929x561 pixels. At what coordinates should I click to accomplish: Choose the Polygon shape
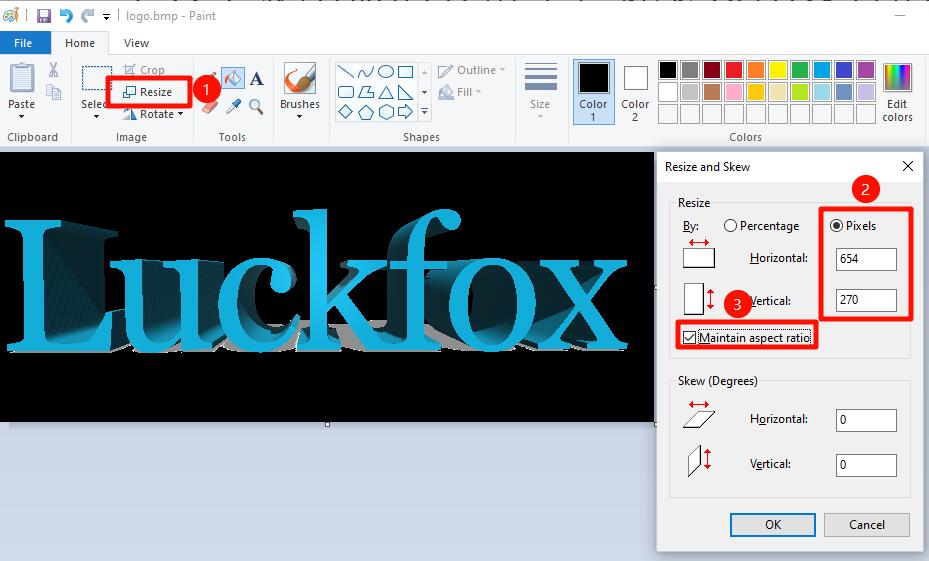(x=366, y=92)
